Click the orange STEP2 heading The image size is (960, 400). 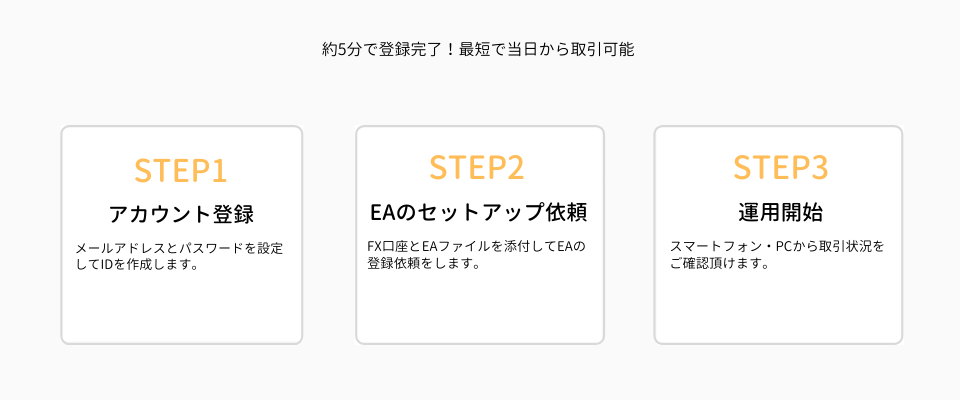pos(477,167)
